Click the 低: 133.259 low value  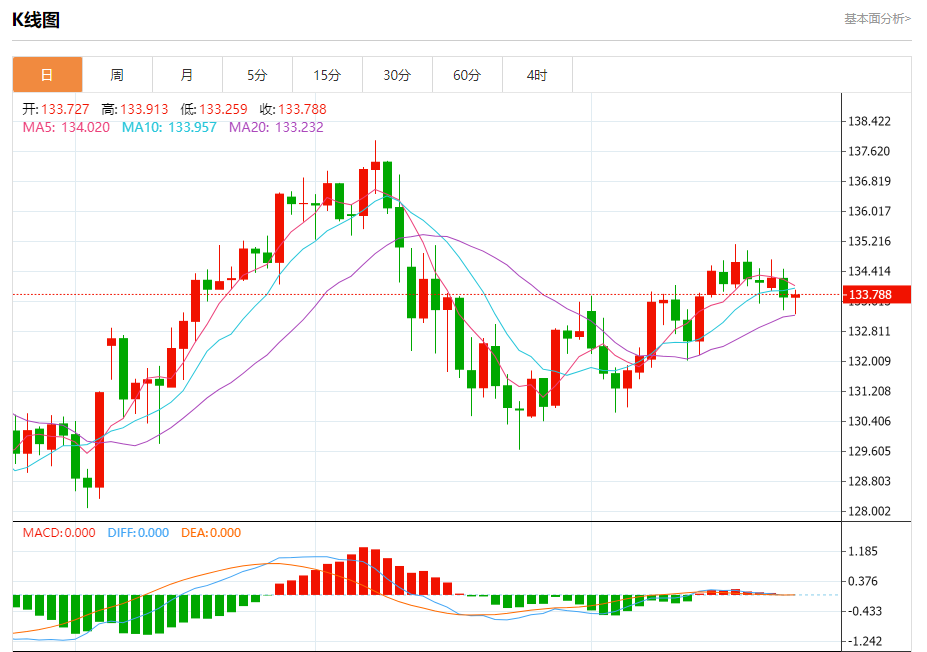(x=214, y=109)
